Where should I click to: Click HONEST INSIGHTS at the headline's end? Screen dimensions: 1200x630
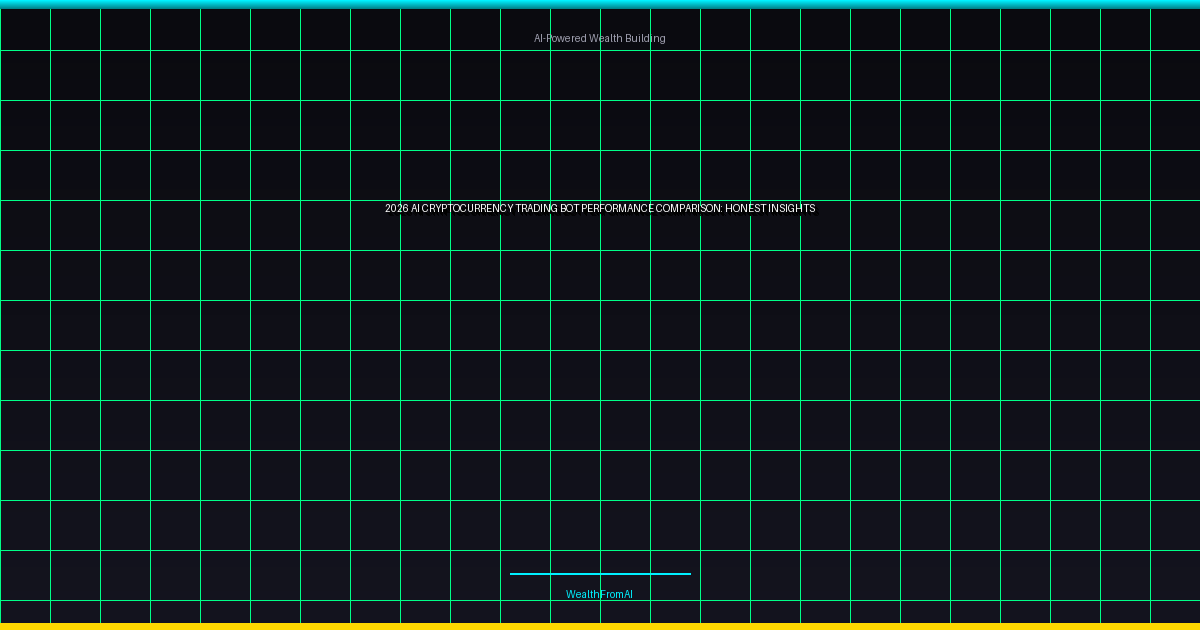pyautogui.click(x=770, y=208)
